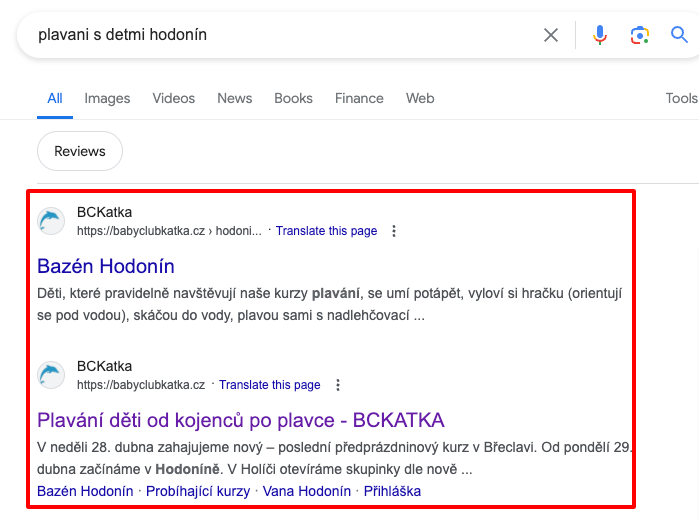This screenshot has width=699, height=524.
Task: Open the three-dot menu for the second result
Action: coord(338,385)
